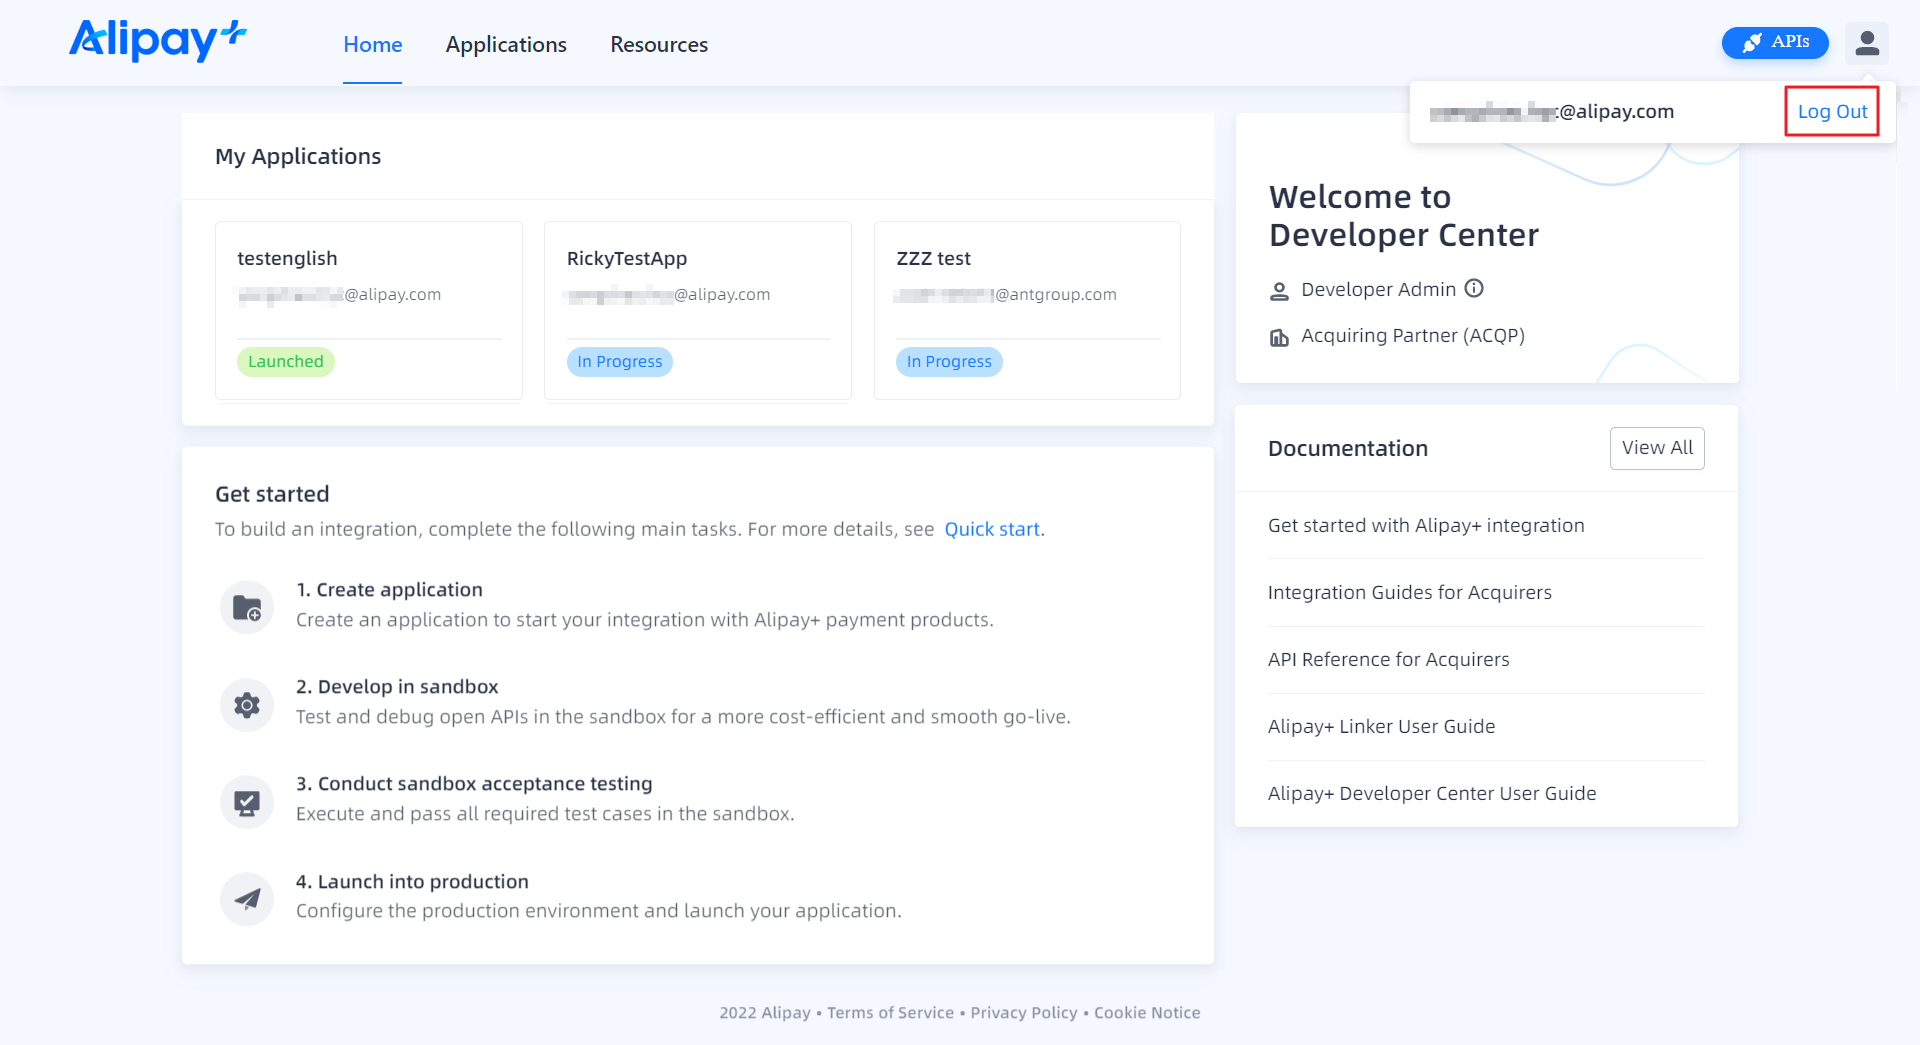Open Integration Guides for Acquirers doc
Viewport: 1920px width, 1045px height.
(1409, 593)
